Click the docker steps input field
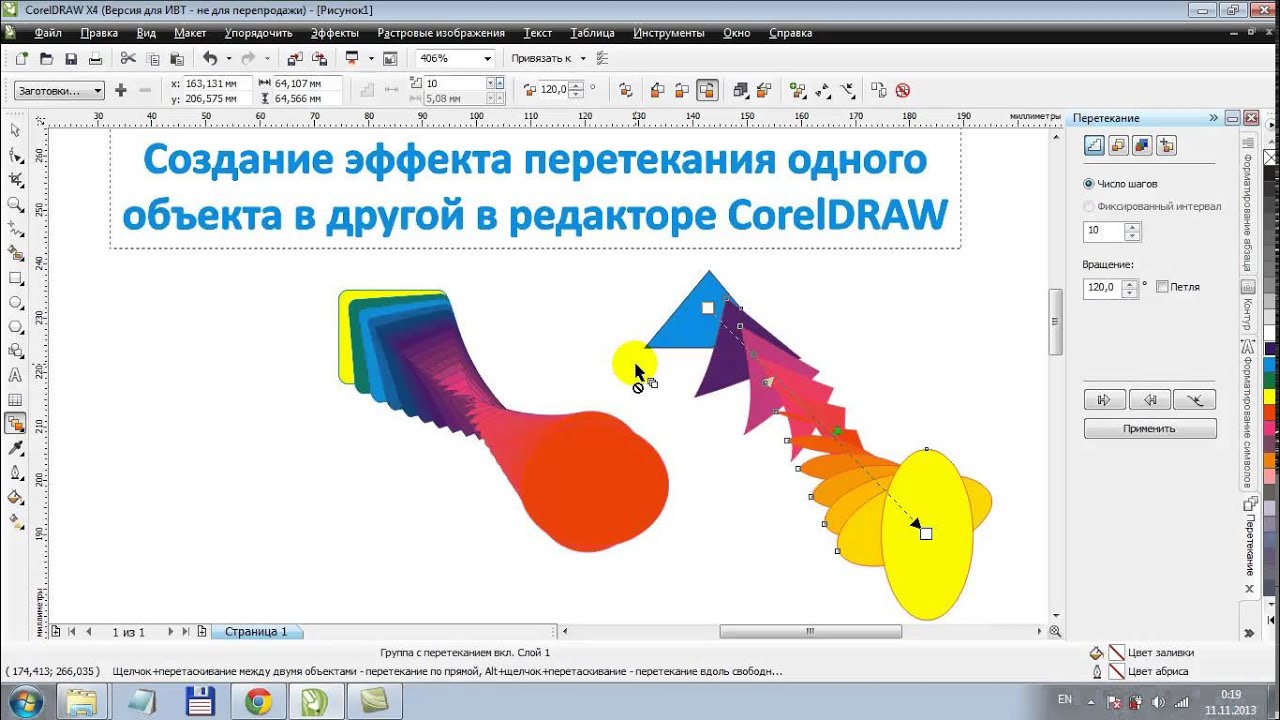The image size is (1280, 720). (x=1104, y=231)
